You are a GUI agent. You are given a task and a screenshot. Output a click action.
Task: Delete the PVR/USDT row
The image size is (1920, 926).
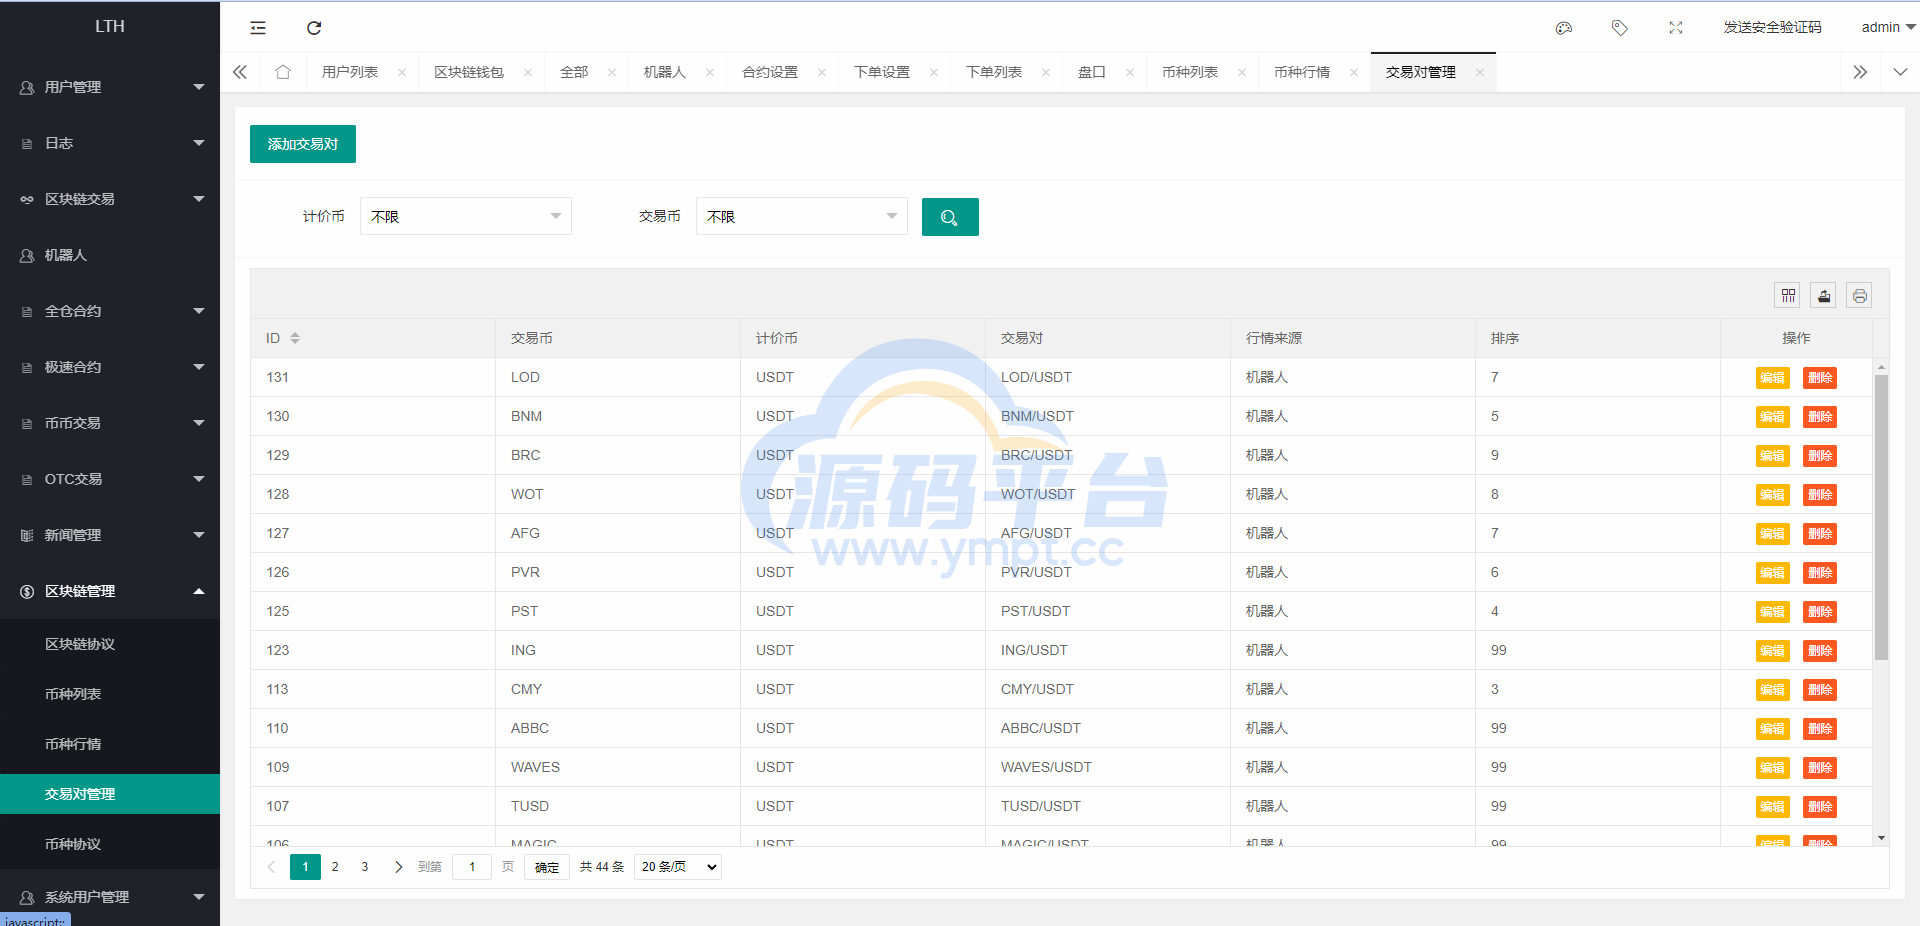(1820, 573)
